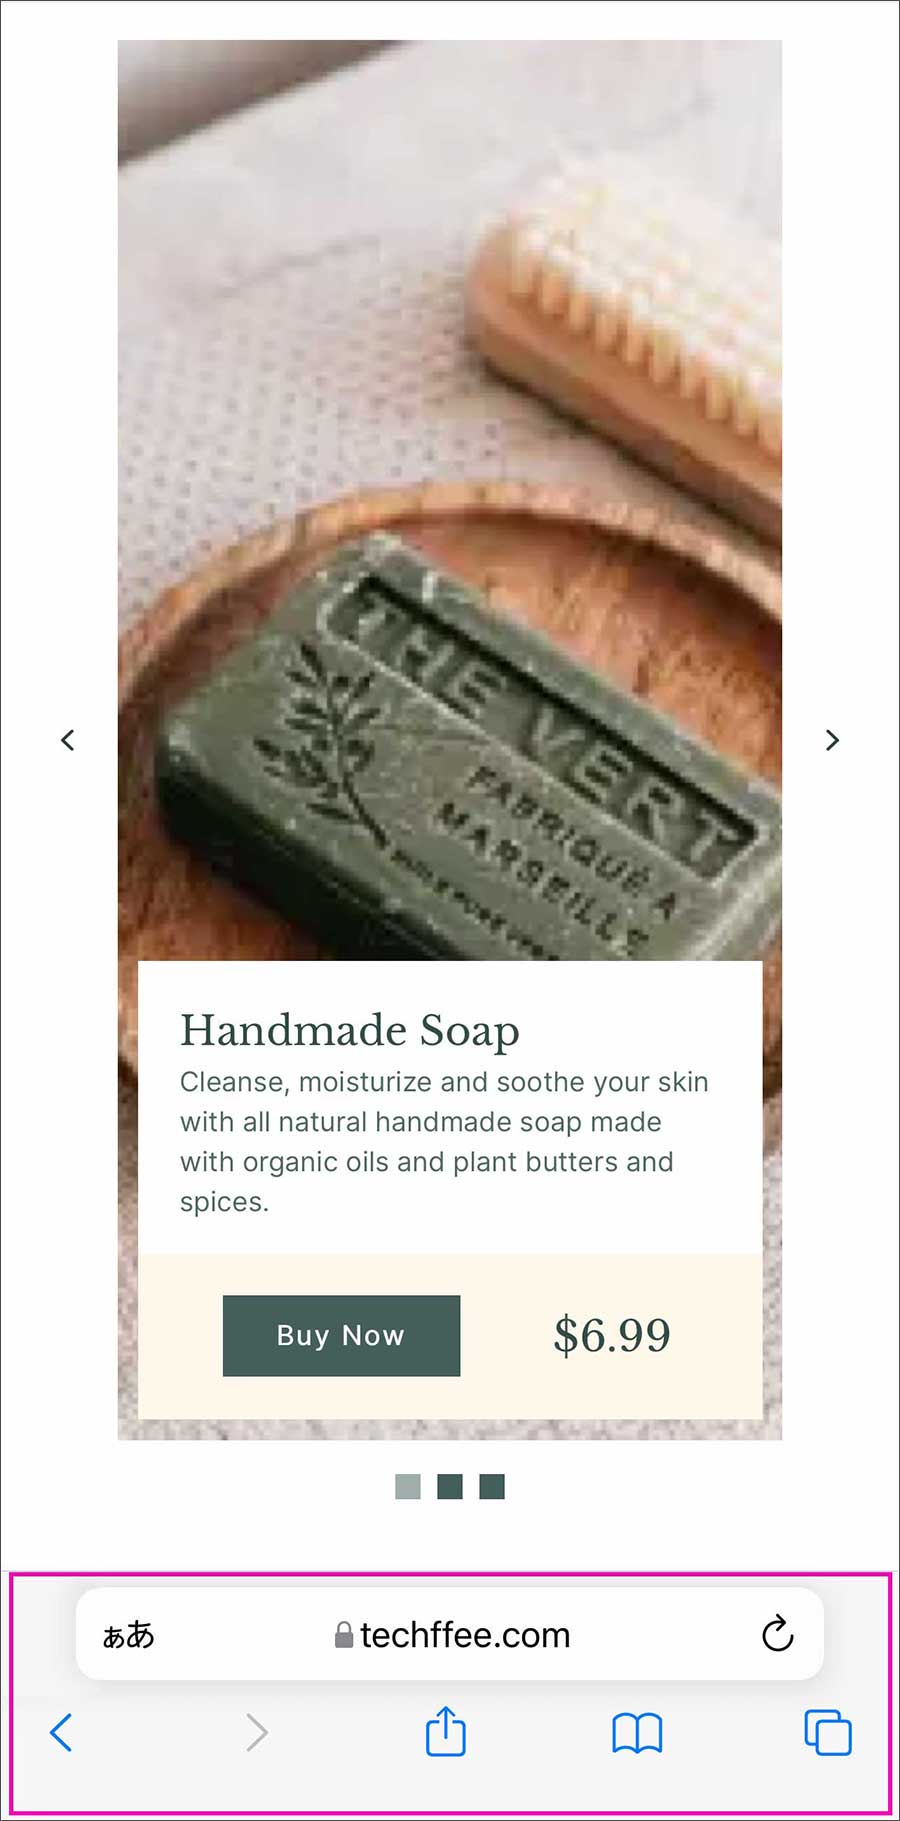Viewport: 900px width, 1821px height.
Task: Advance to next slide with right chevron
Action: click(x=832, y=740)
